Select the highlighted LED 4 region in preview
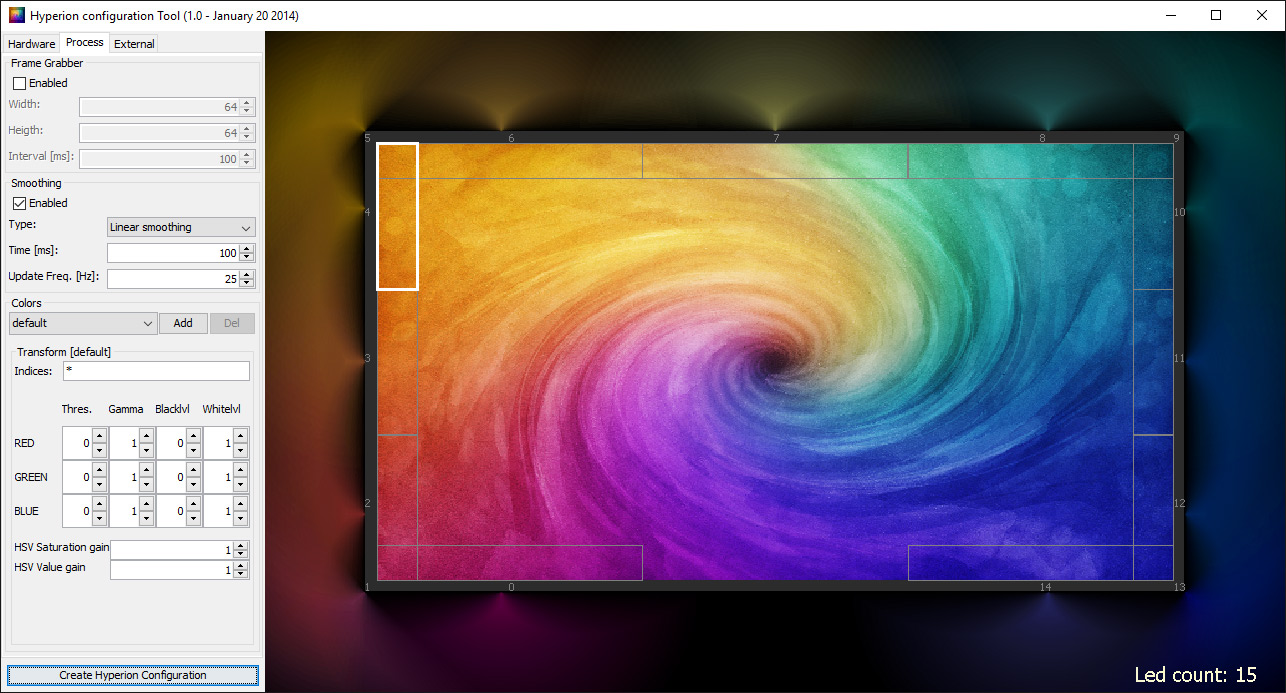The height and width of the screenshot is (693, 1286). 397,217
